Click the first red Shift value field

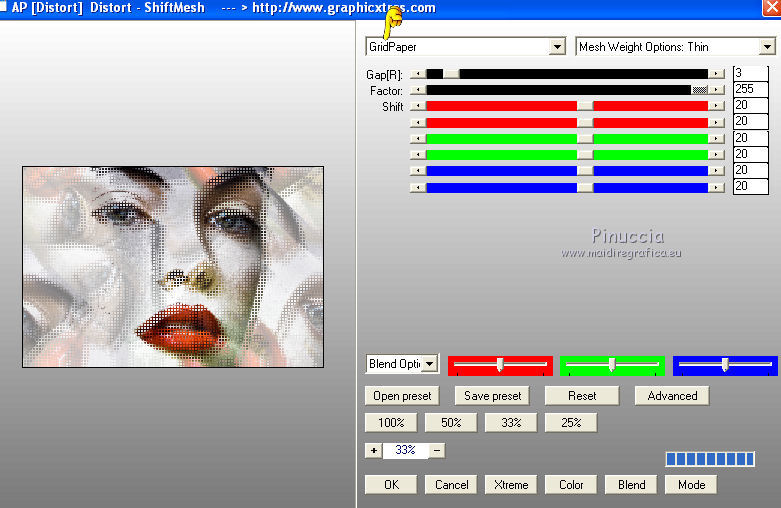(x=751, y=105)
